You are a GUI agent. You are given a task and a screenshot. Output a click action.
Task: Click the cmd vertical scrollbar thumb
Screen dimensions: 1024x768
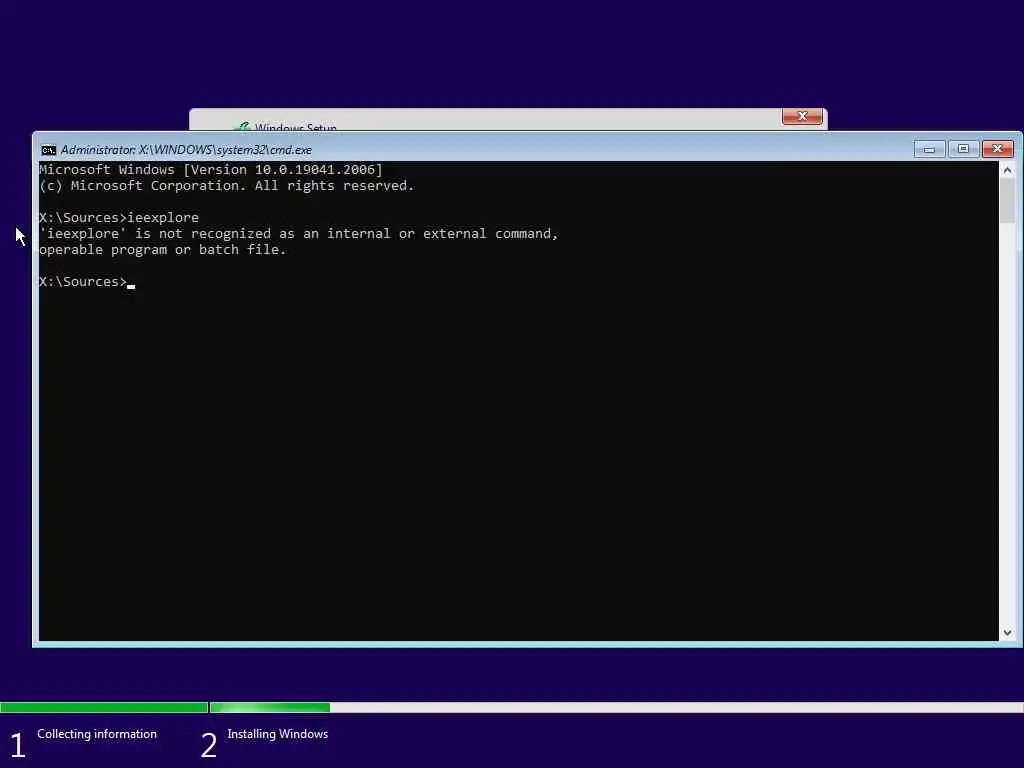point(1007,200)
